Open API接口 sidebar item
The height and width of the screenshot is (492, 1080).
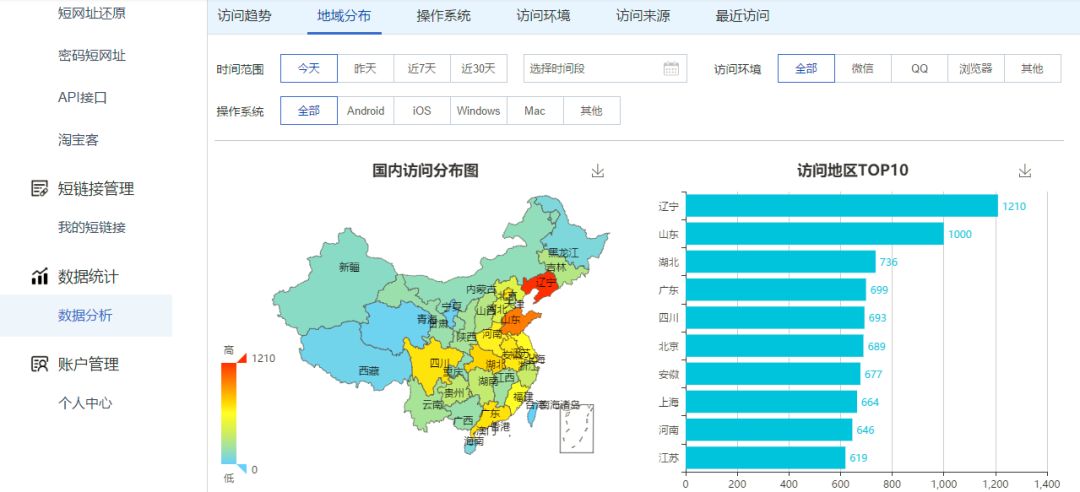click(x=82, y=98)
